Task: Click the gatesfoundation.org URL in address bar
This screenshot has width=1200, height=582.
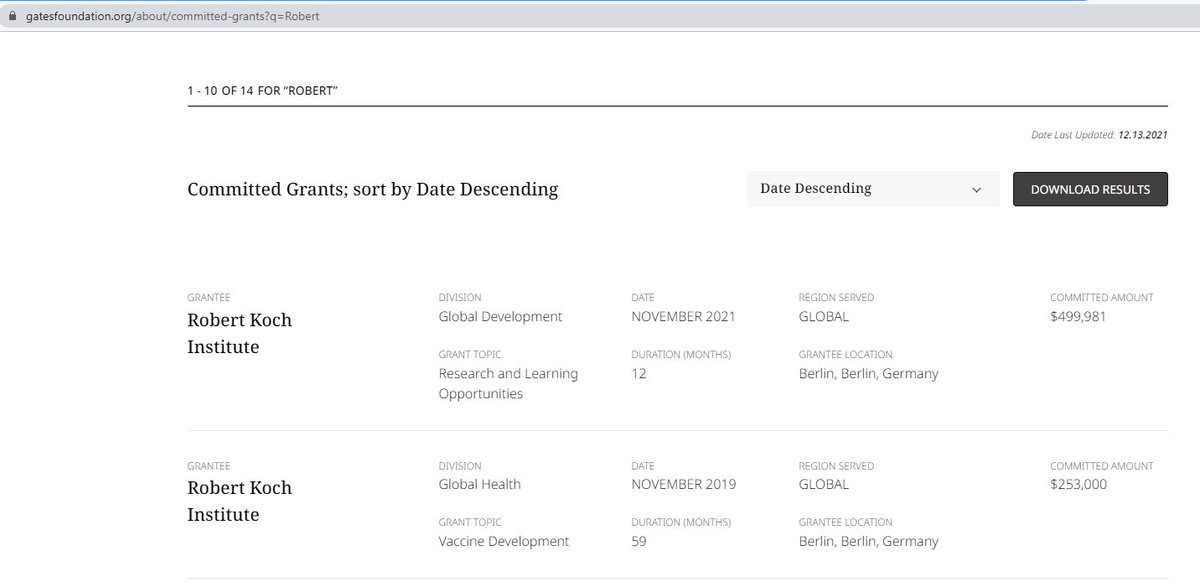Action: point(172,17)
